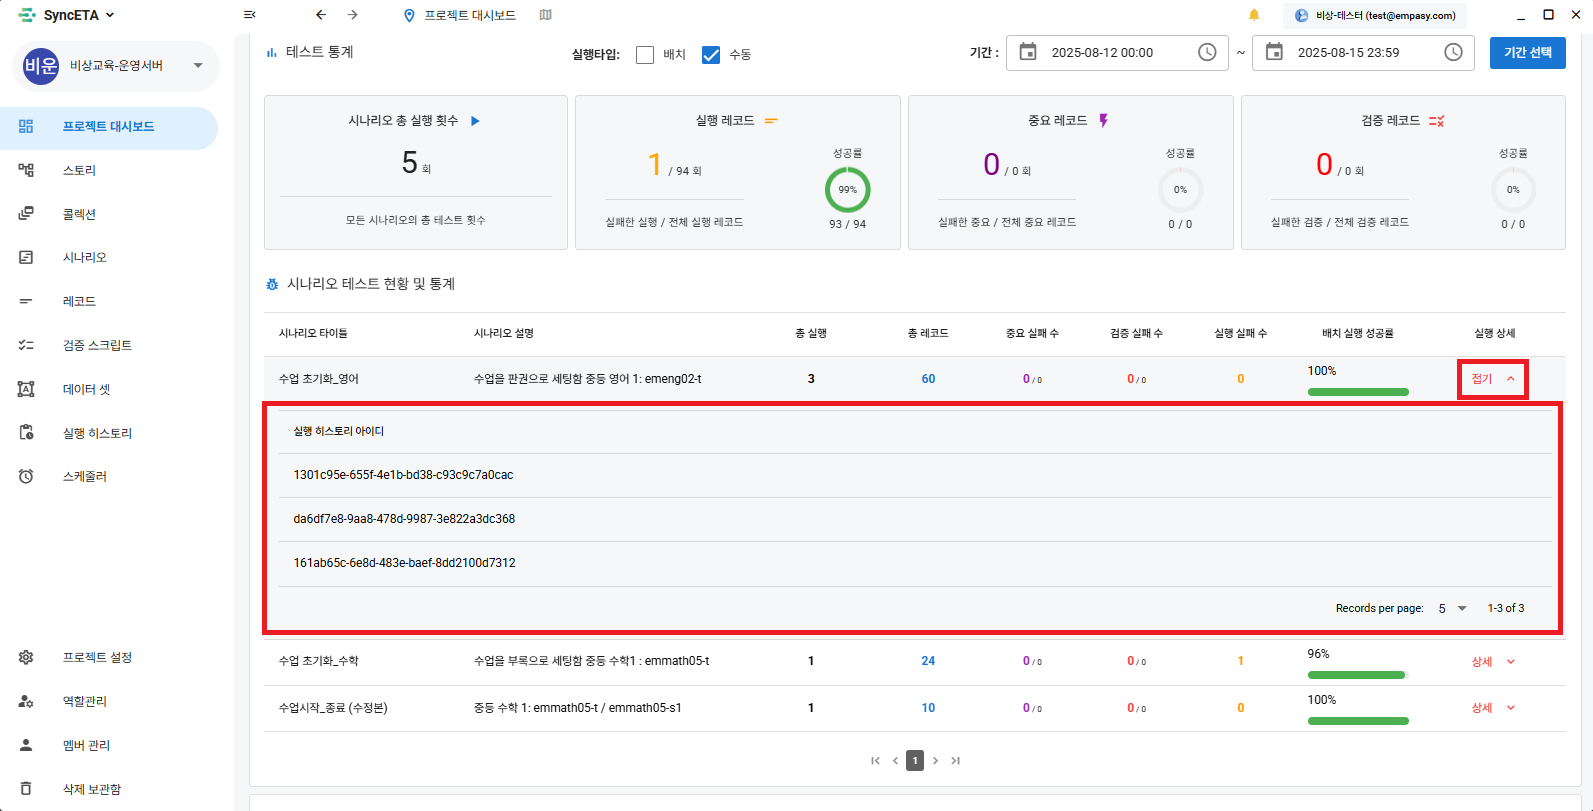The height and width of the screenshot is (811, 1593).
Task: Open clock icon for end time
Action: pos(1453,52)
